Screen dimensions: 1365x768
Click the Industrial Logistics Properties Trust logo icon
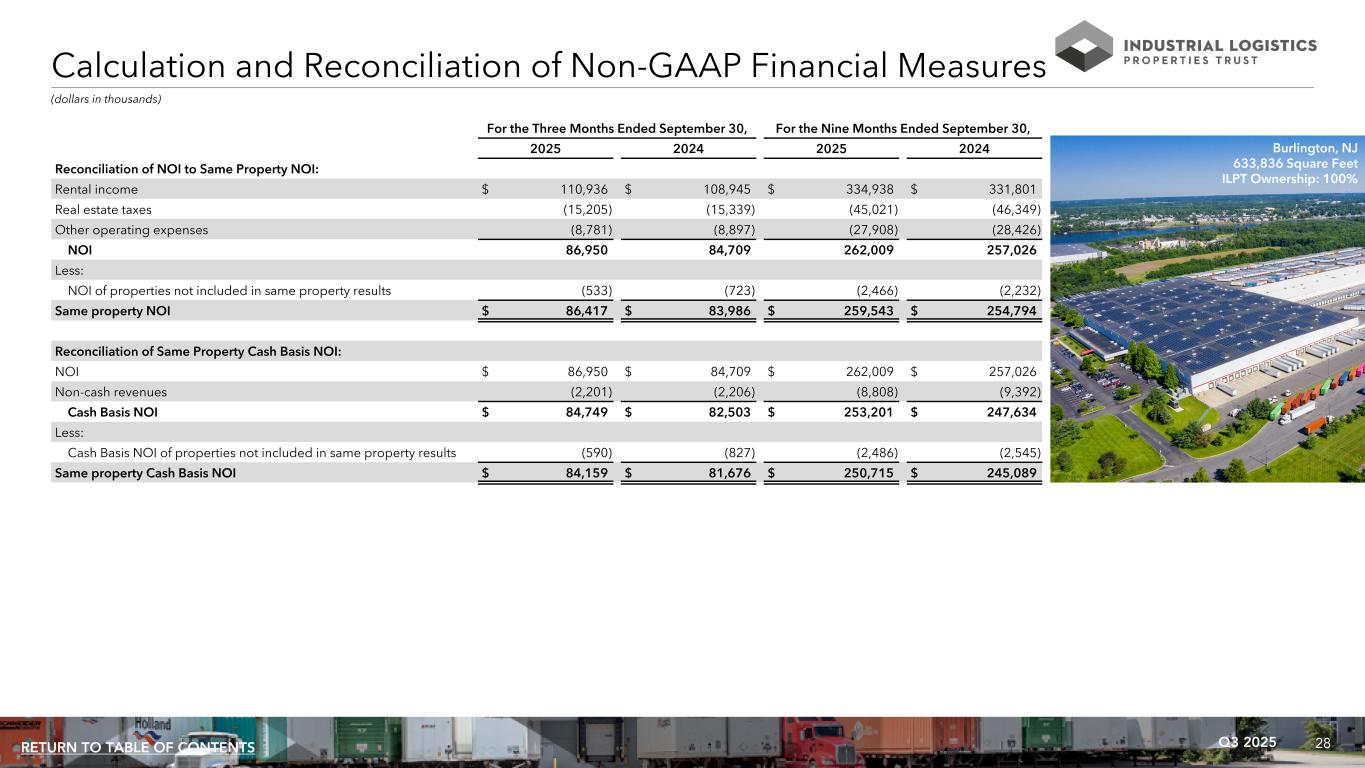click(x=1083, y=46)
